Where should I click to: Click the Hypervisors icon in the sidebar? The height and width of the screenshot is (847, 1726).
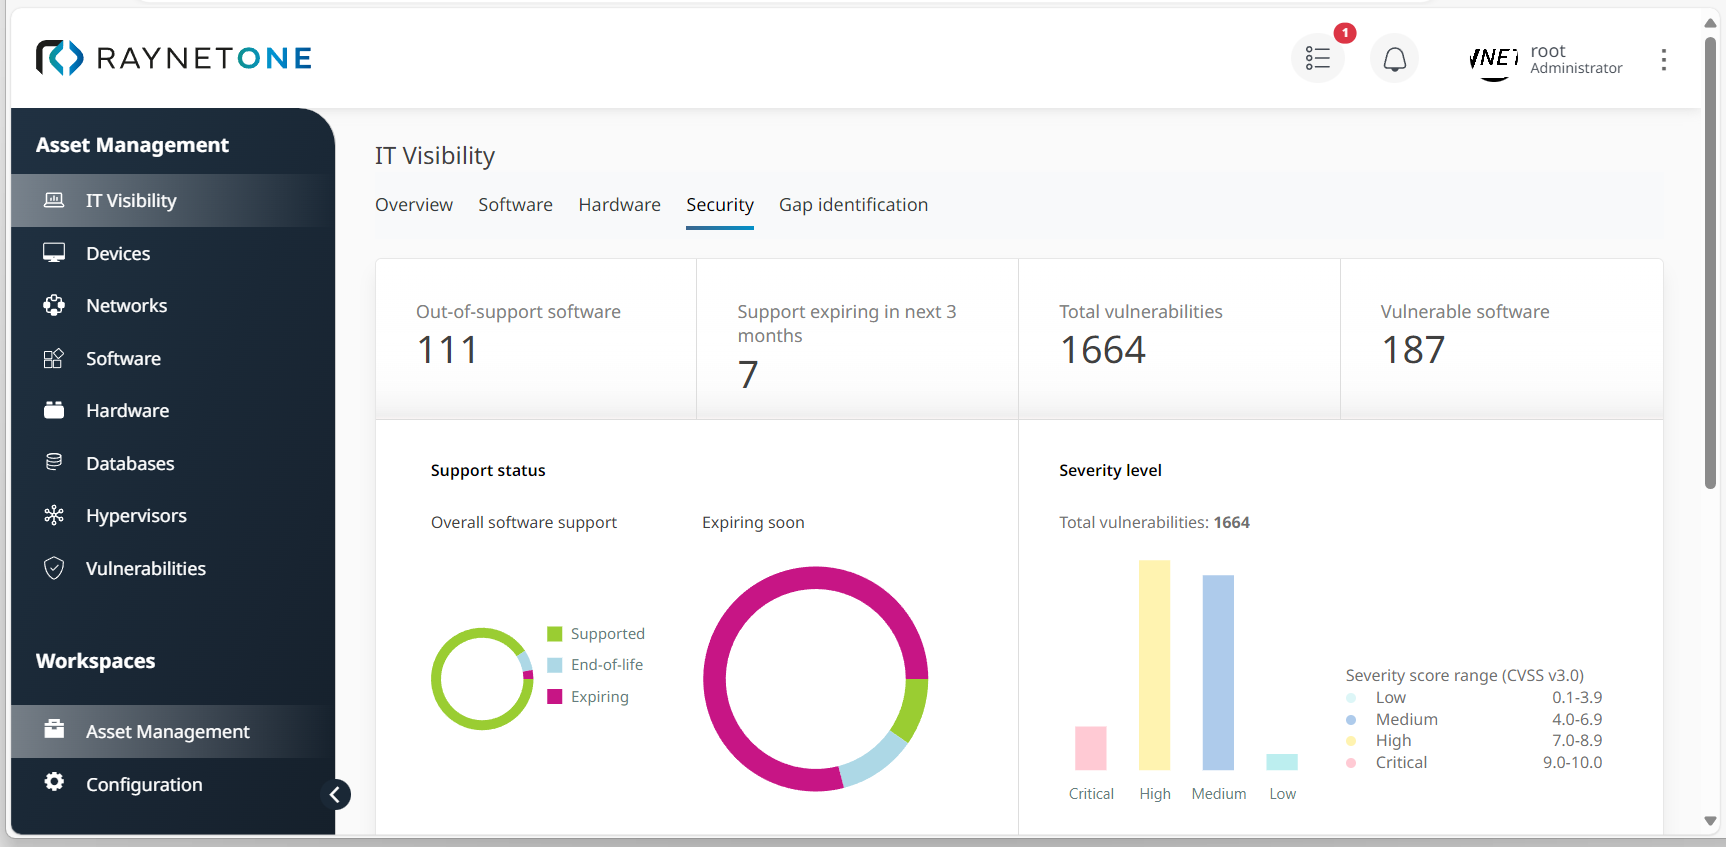pos(54,515)
